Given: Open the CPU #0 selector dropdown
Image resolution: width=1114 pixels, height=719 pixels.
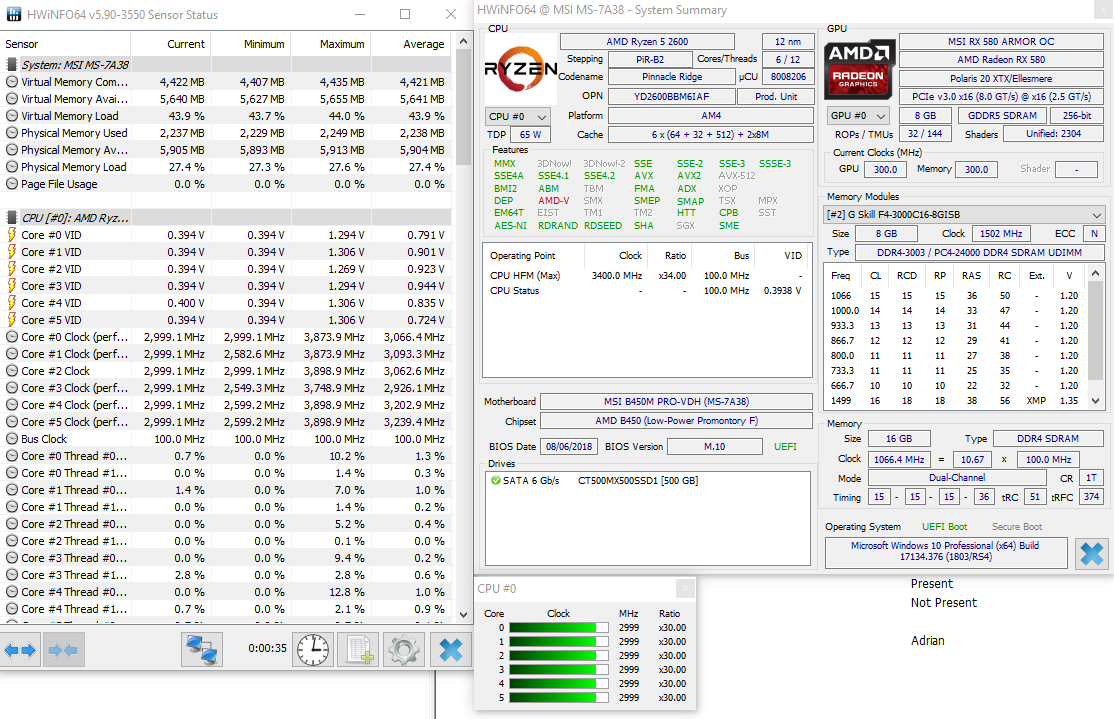Looking at the screenshot, I should pyautogui.click(x=519, y=117).
